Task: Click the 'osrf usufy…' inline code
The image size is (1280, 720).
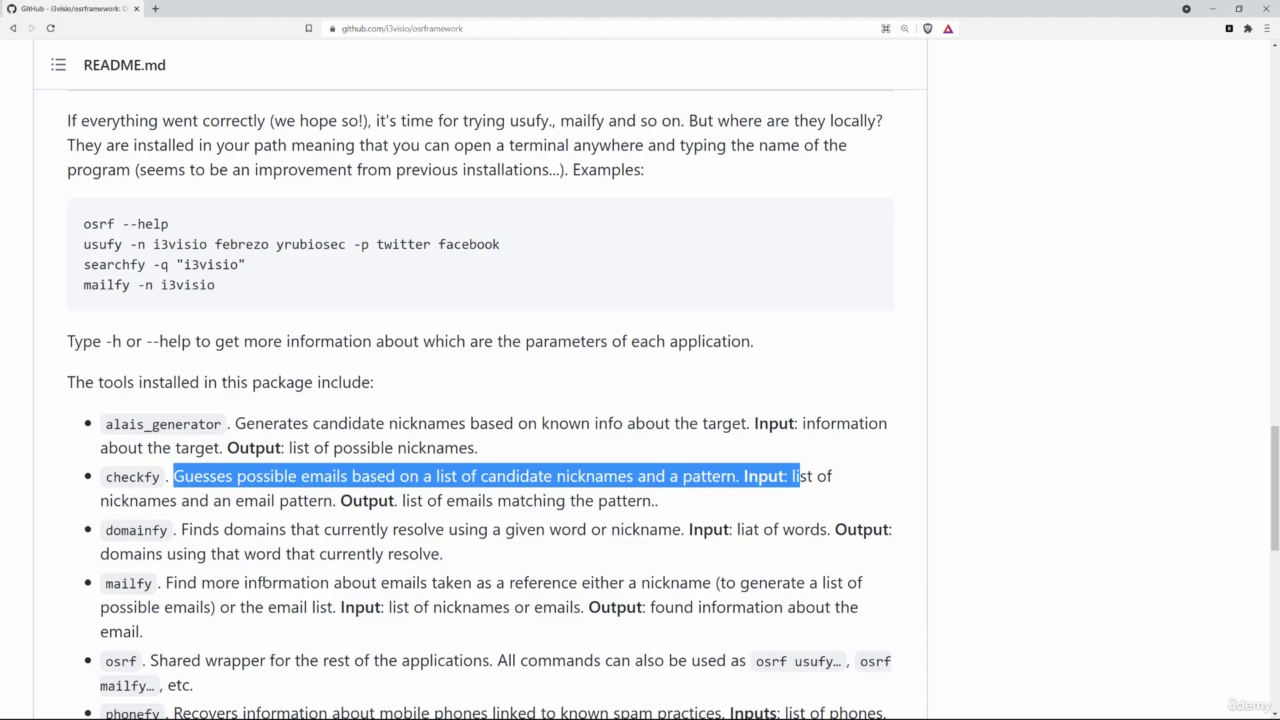Action: [798, 661]
